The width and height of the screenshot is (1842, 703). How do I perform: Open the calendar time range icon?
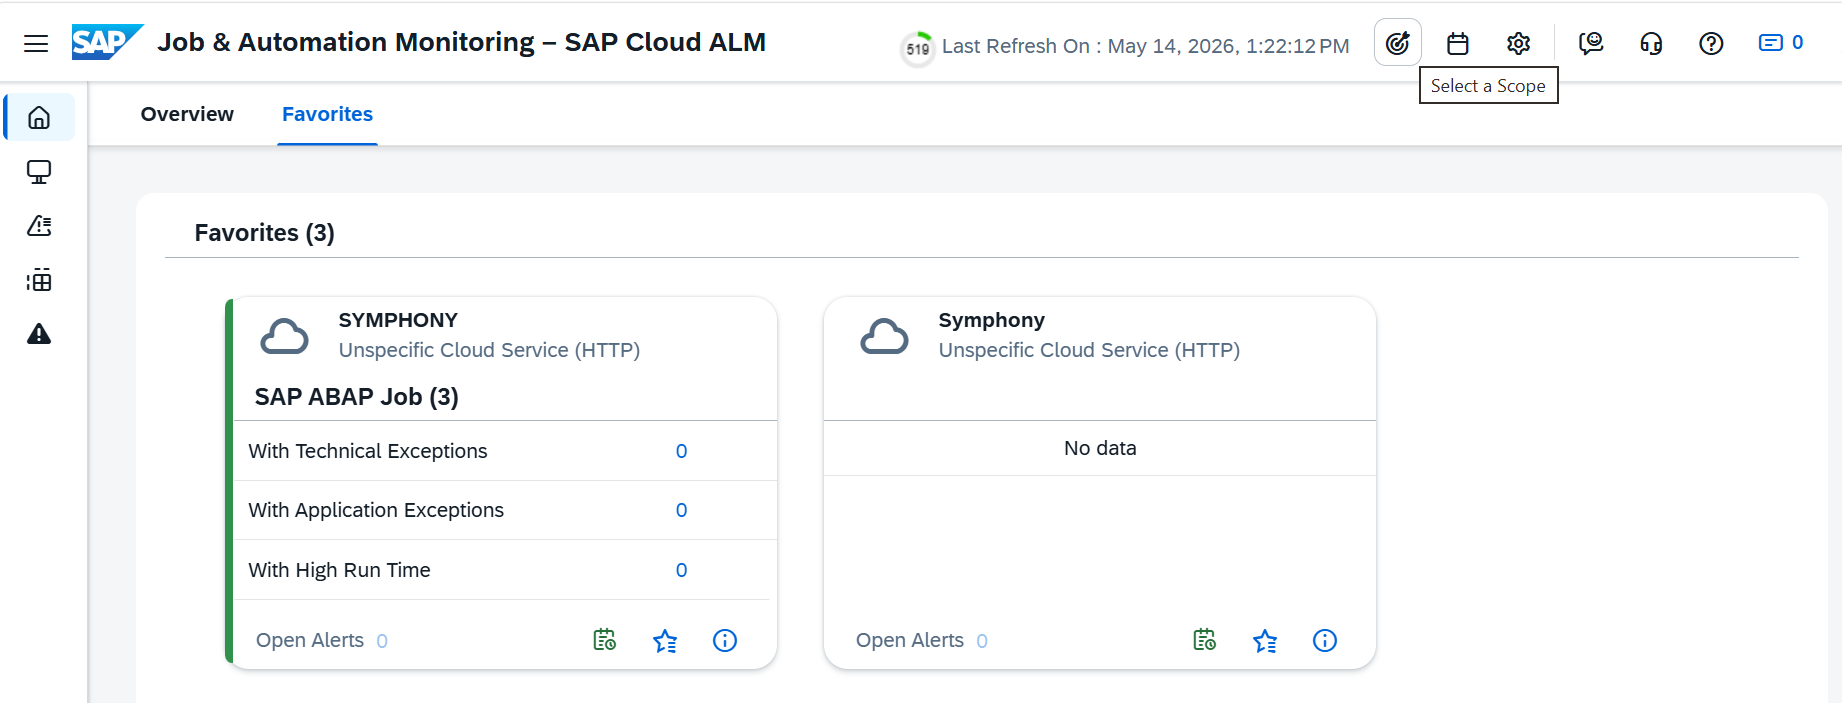[x=1458, y=43]
